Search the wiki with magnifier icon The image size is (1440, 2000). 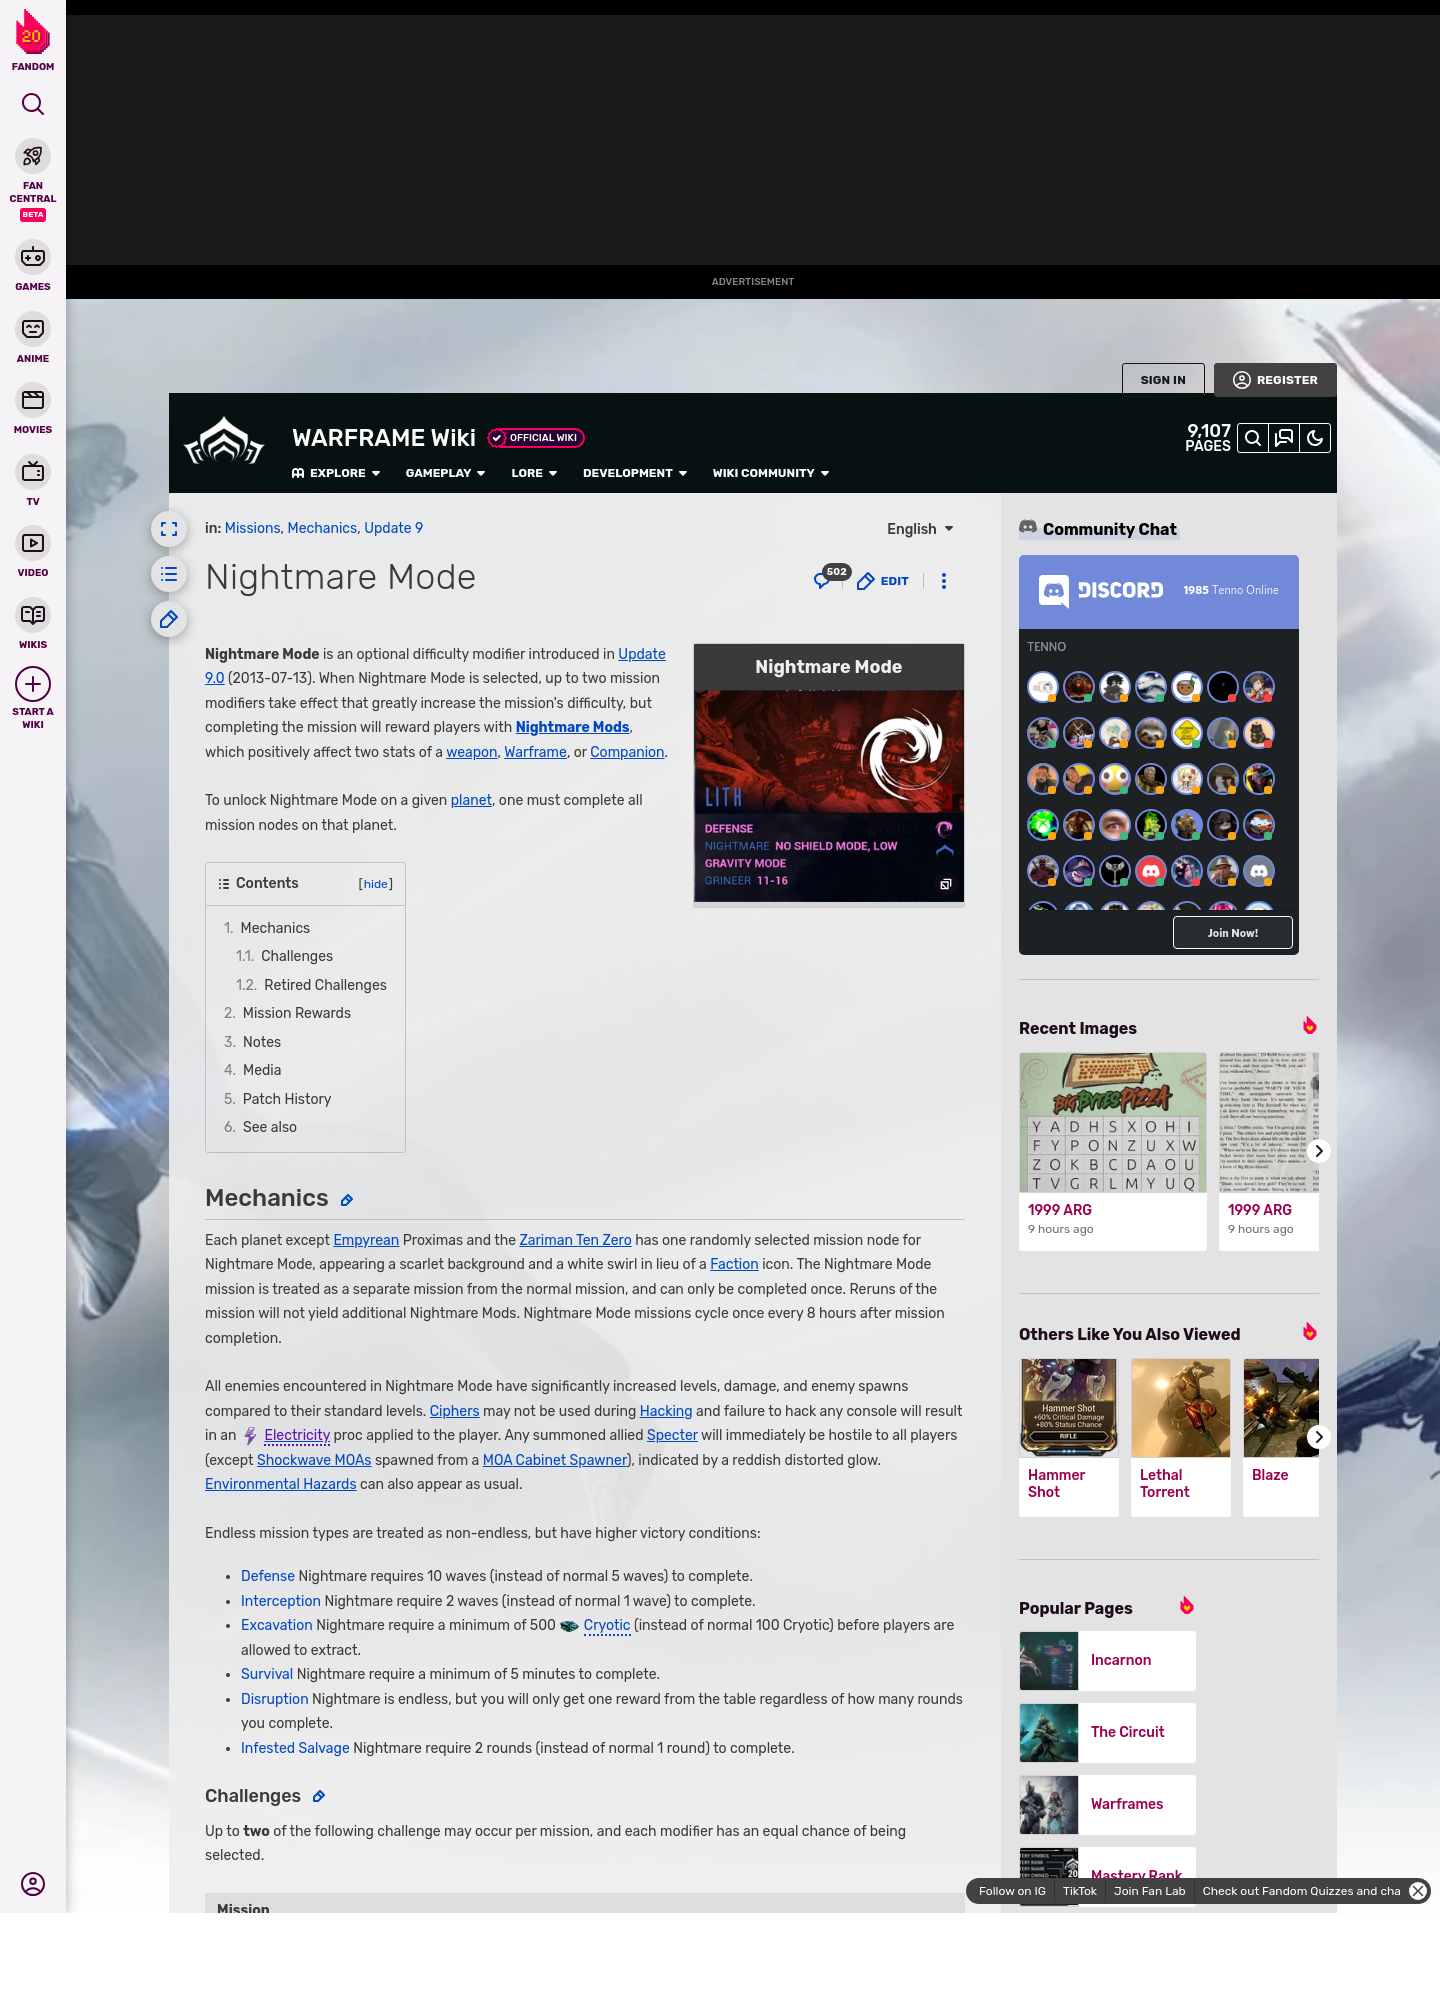(x=1252, y=438)
